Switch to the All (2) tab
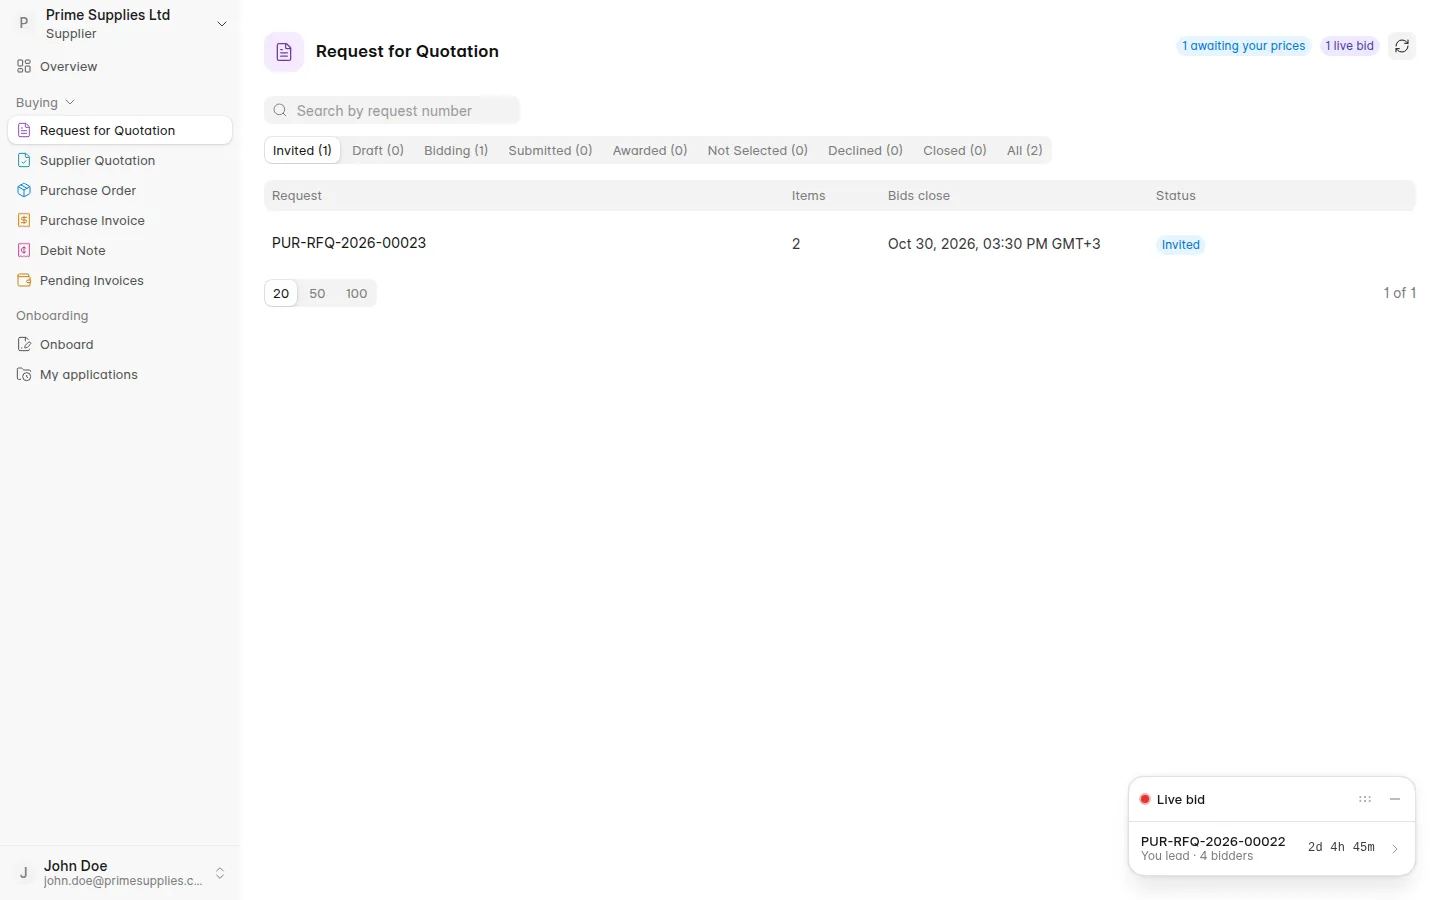The width and height of the screenshot is (1440, 900). [1025, 150]
